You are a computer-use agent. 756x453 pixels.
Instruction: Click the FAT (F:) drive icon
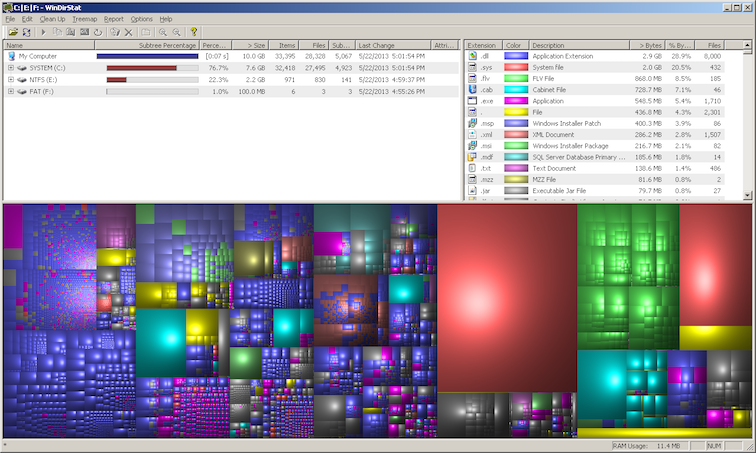(x=22, y=92)
